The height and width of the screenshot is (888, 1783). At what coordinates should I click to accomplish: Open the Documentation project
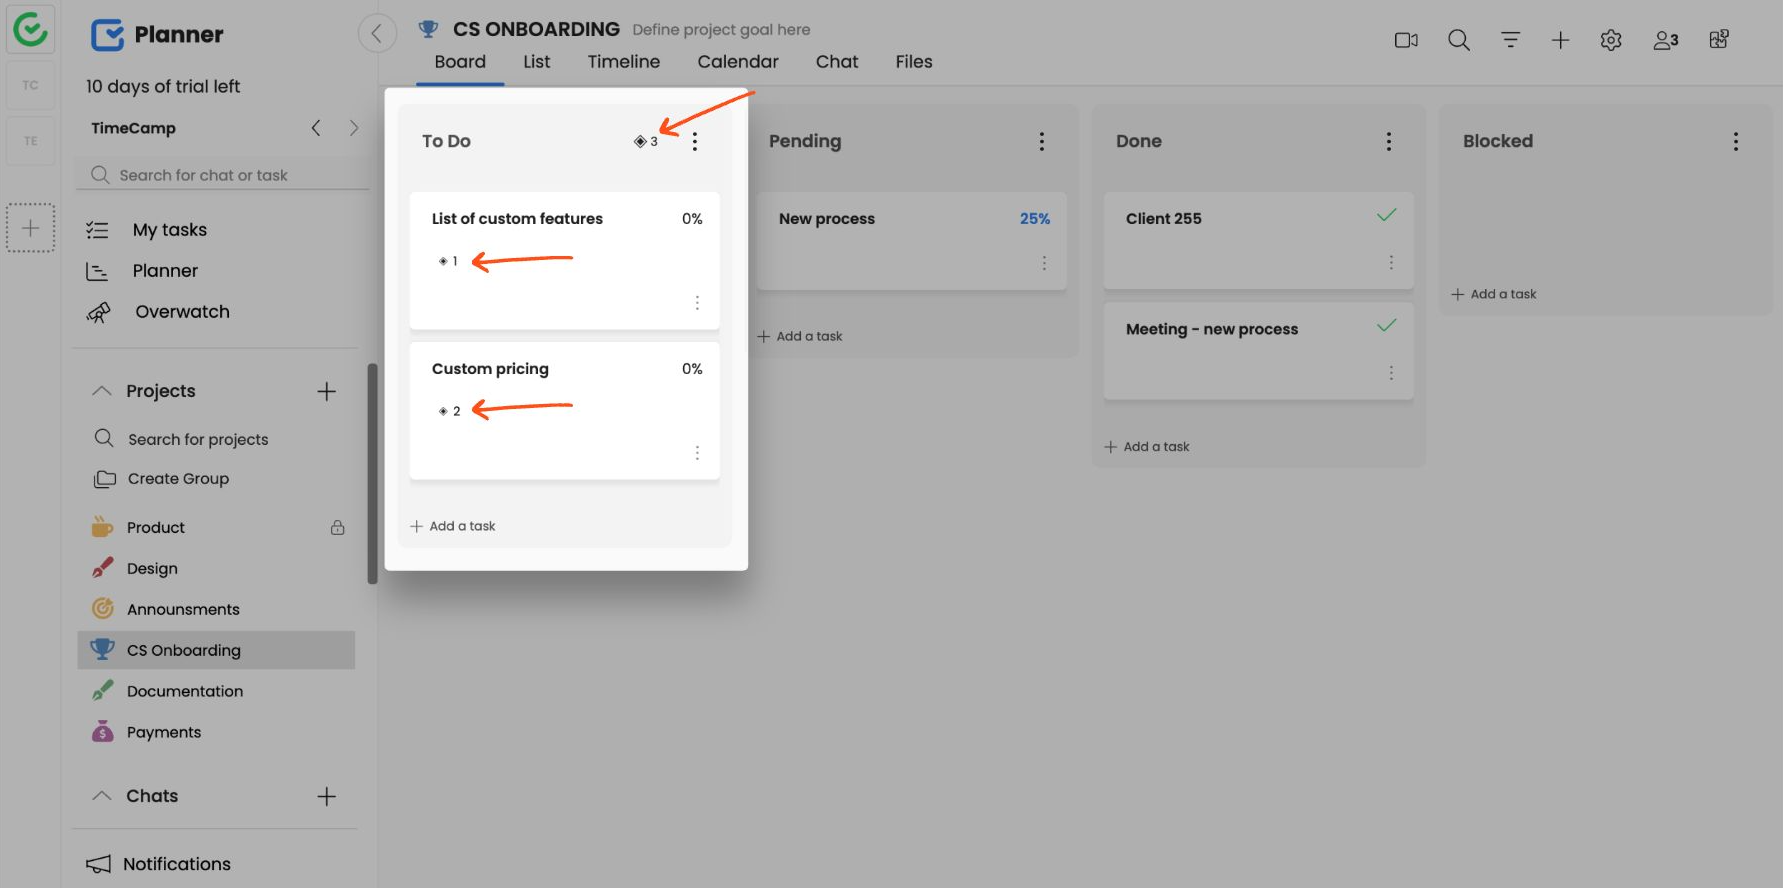pyautogui.click(x=185, y=691)
